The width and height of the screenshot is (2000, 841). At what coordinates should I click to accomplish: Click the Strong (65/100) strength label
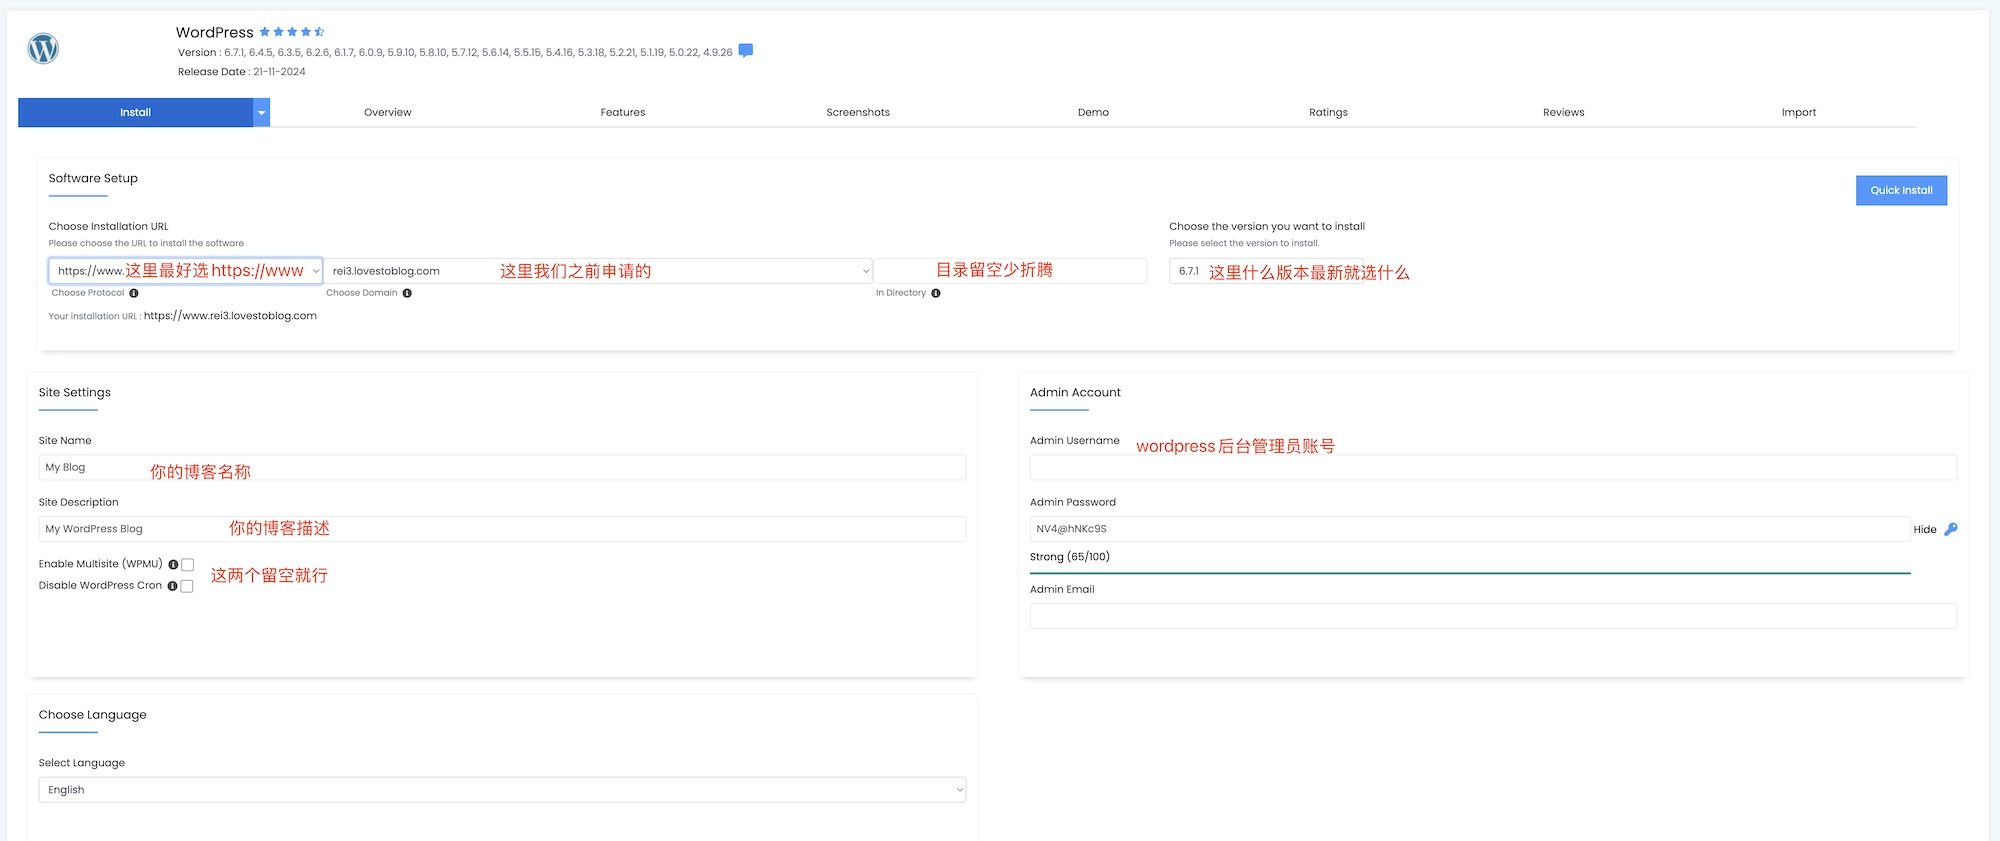[1070, 557]
